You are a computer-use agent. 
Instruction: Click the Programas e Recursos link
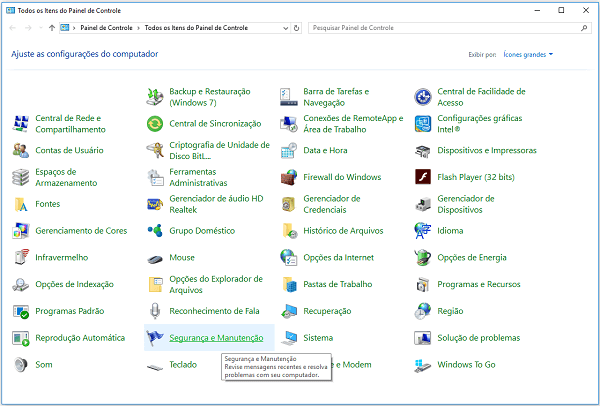point(481,285)
